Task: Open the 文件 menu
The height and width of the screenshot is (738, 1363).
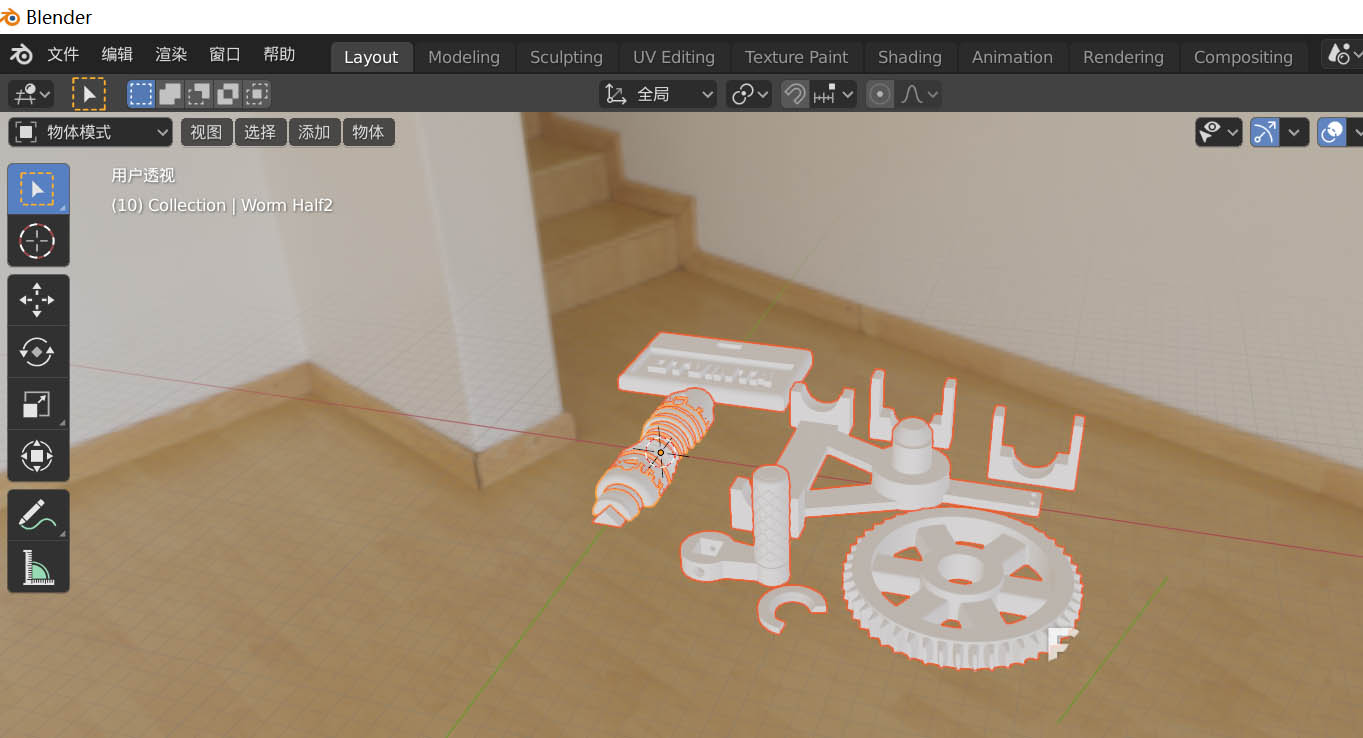Action: click(63, 54)
